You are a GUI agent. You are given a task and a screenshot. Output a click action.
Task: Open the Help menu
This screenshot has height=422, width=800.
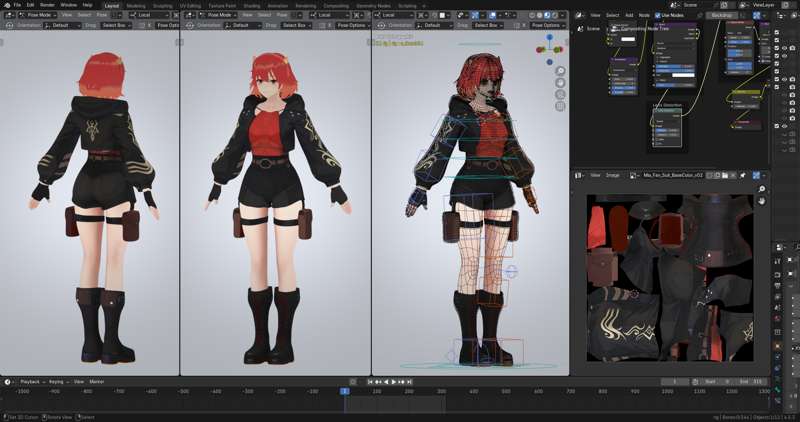(x=88, y=5)
